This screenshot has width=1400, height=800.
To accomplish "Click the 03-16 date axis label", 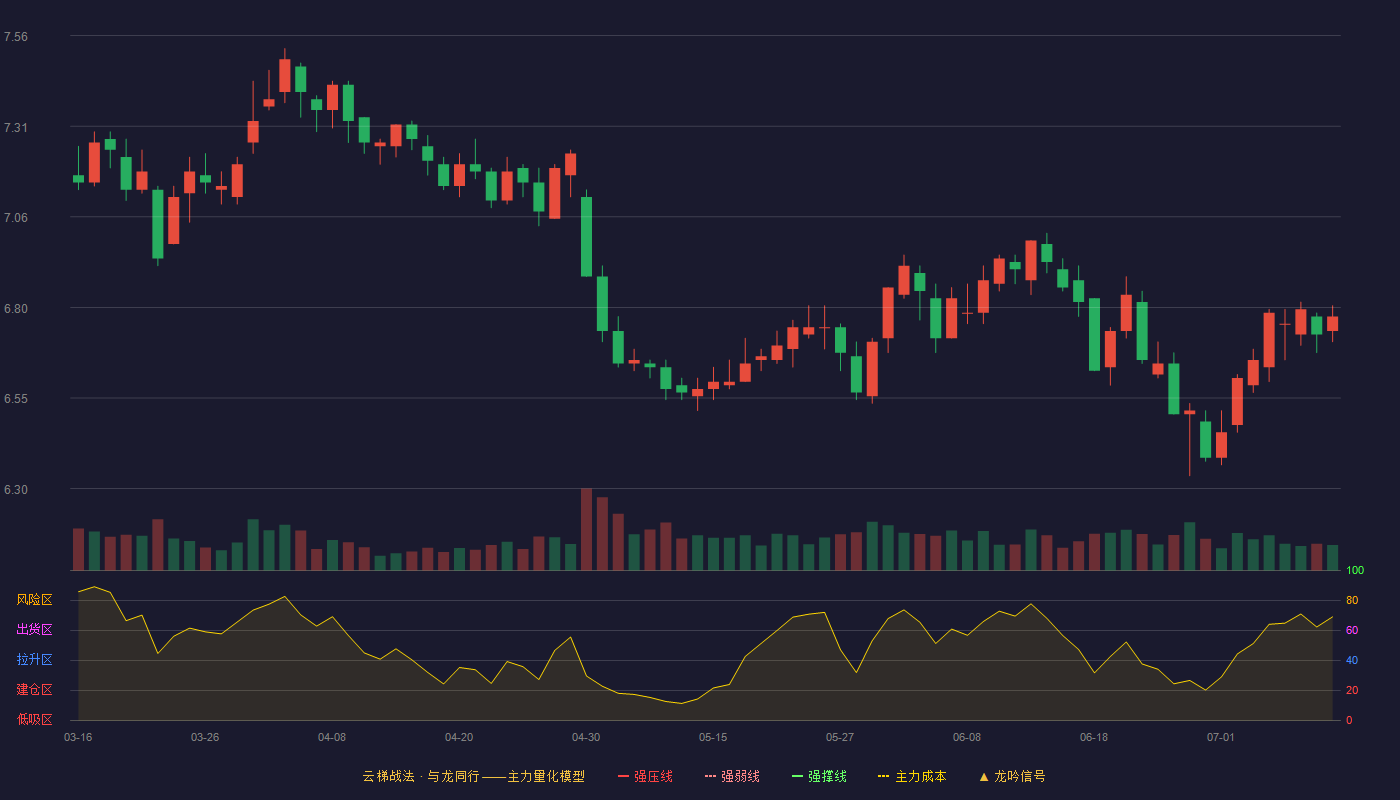I will tap(78, 737).
